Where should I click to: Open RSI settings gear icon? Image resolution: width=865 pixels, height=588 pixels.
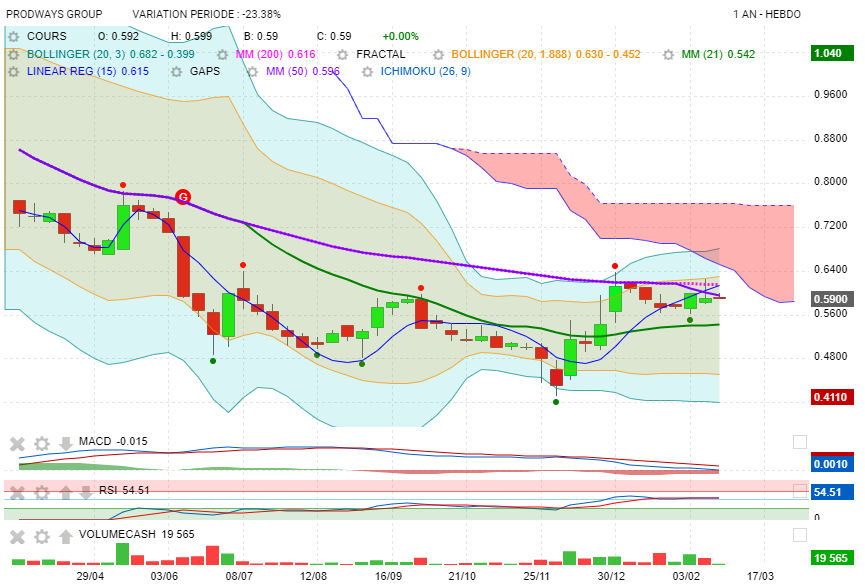pos(42,492)
